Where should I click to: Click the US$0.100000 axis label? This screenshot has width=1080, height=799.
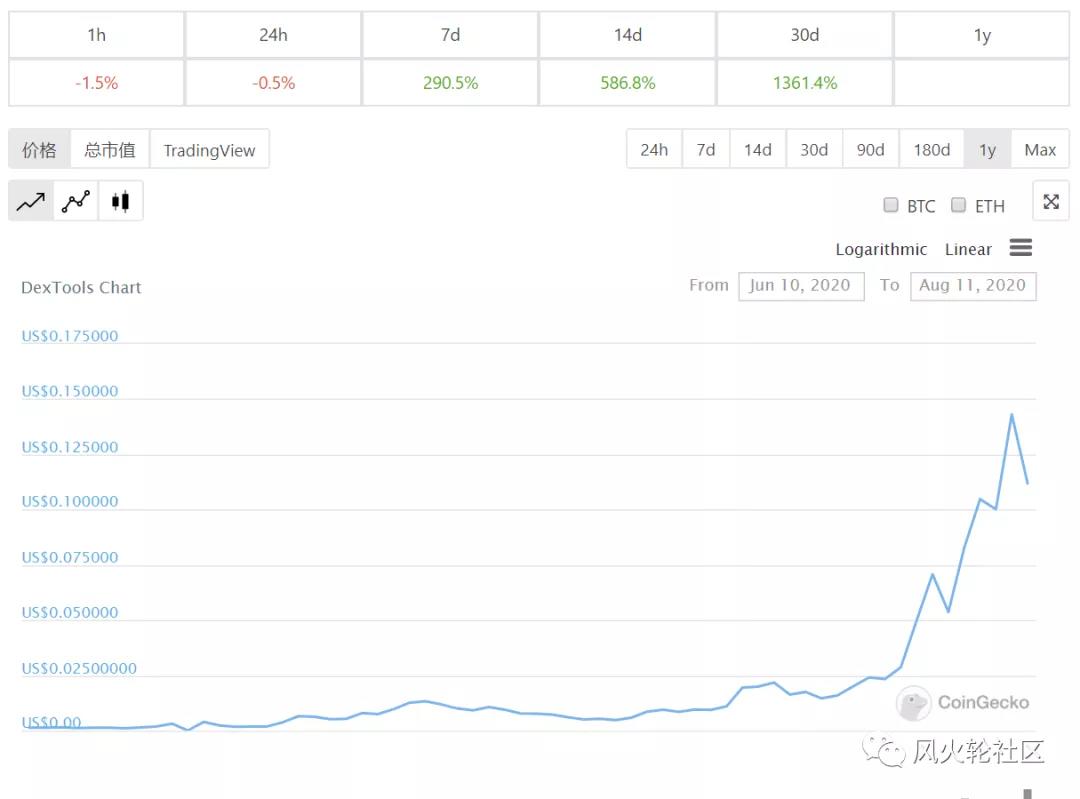click(70, 501)
